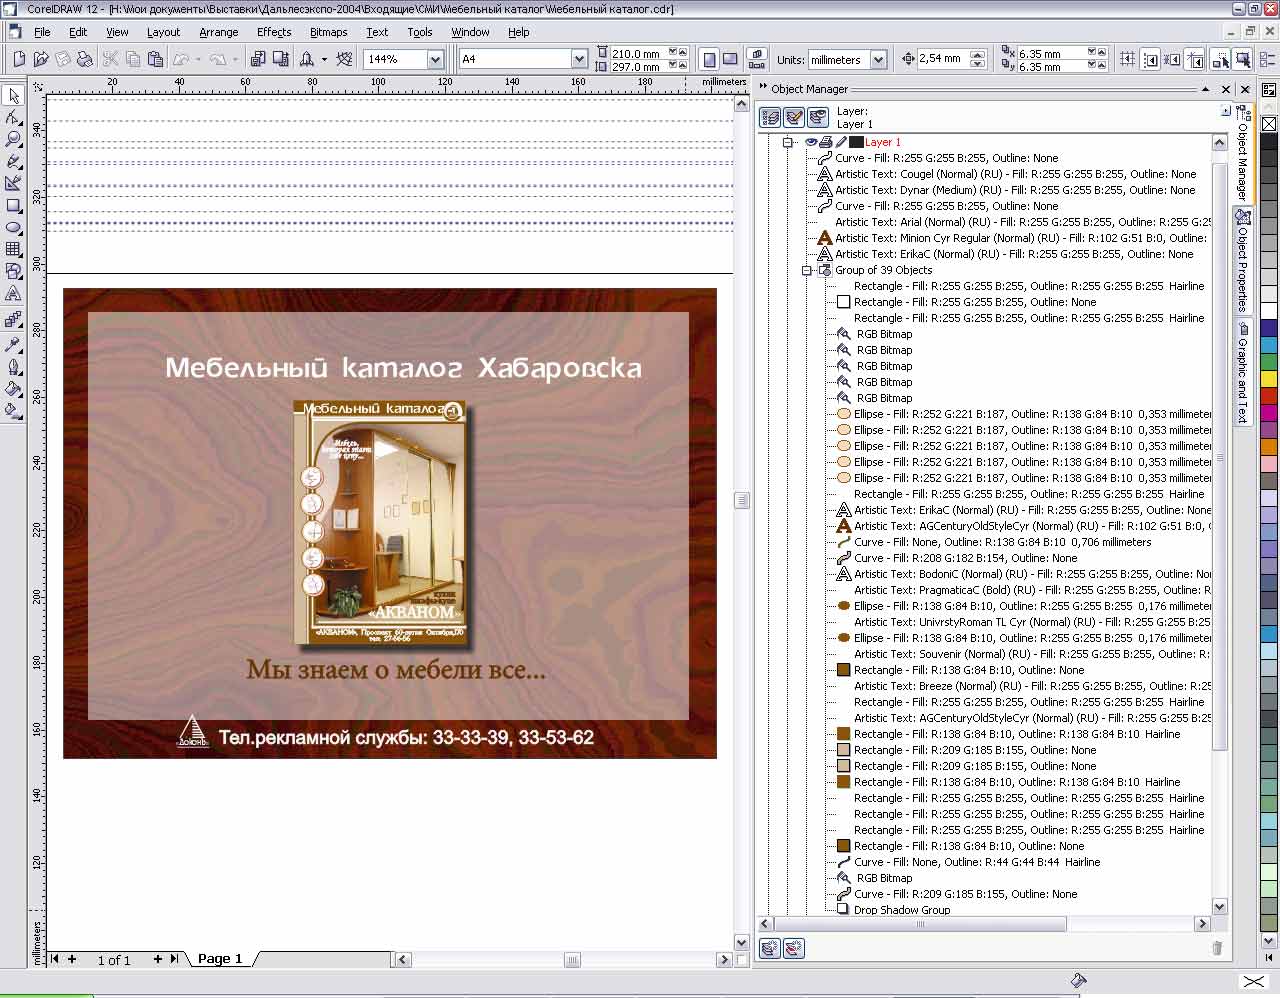The width and height of the screenshot is (1280, 998).
Task: Click the Export icon in toolbar
Action: [279, 59]
